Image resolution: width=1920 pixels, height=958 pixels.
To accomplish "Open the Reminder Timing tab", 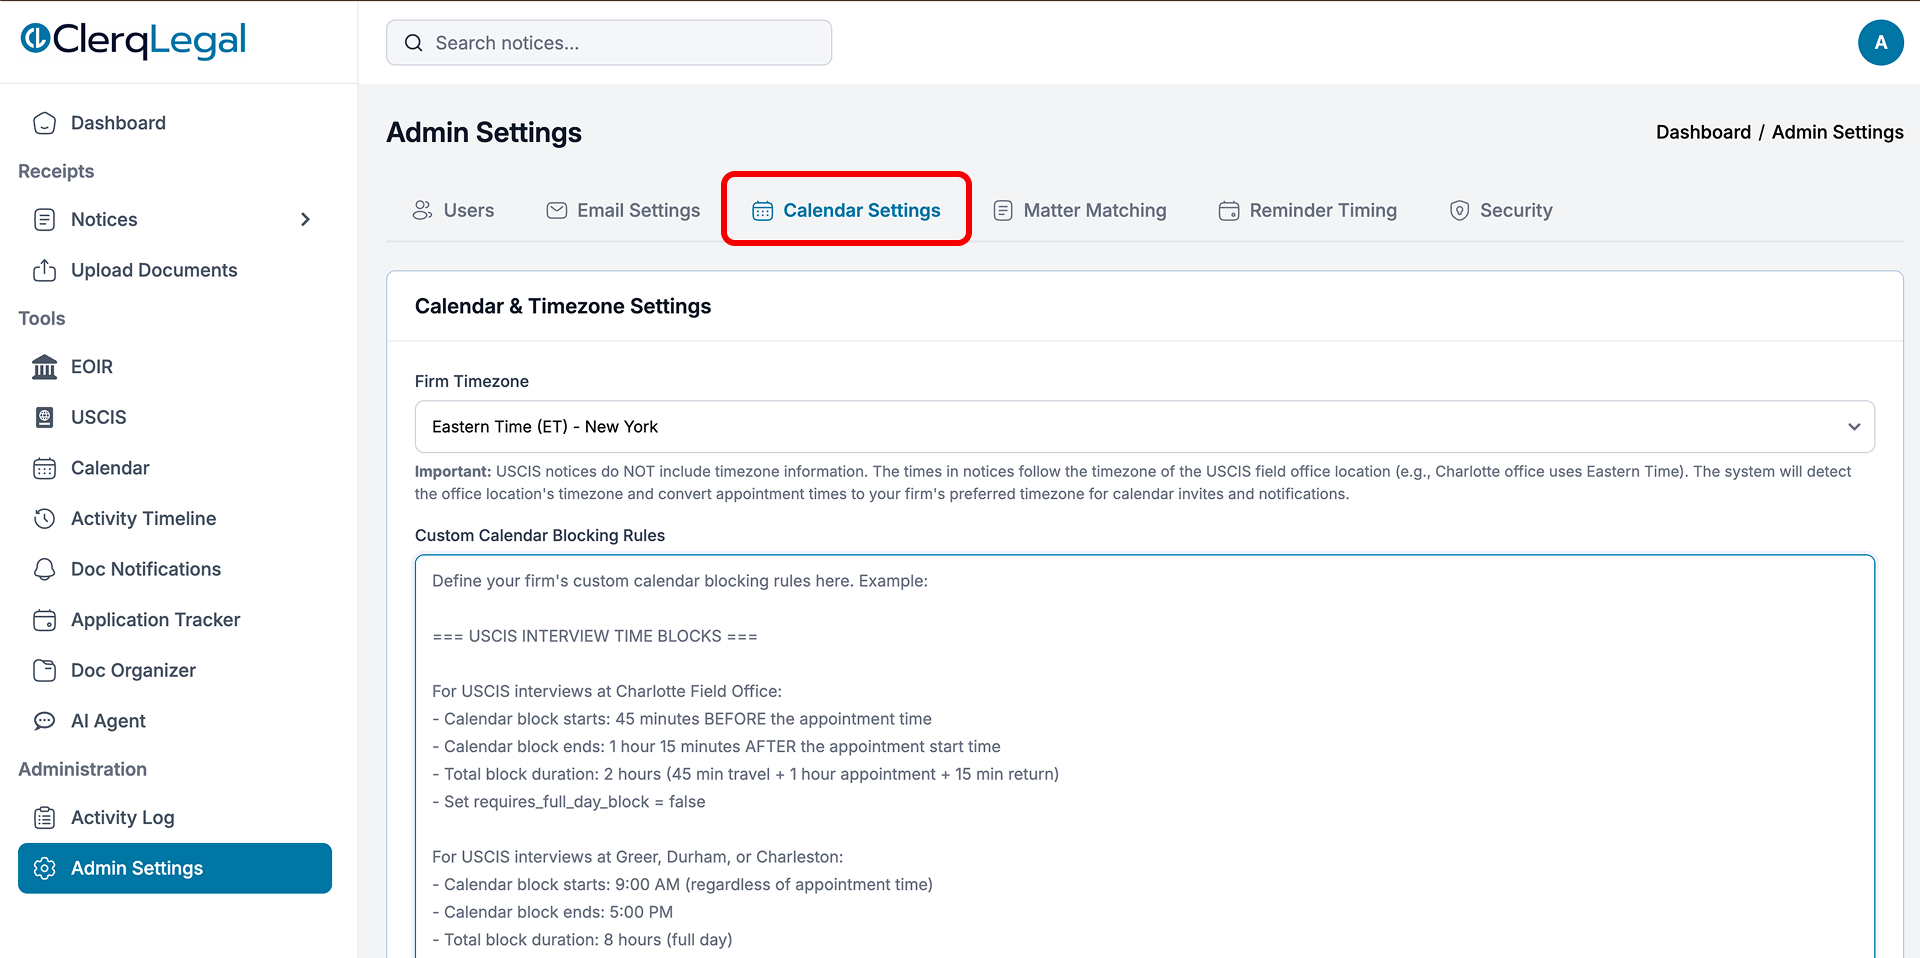I will [1307, 211].
